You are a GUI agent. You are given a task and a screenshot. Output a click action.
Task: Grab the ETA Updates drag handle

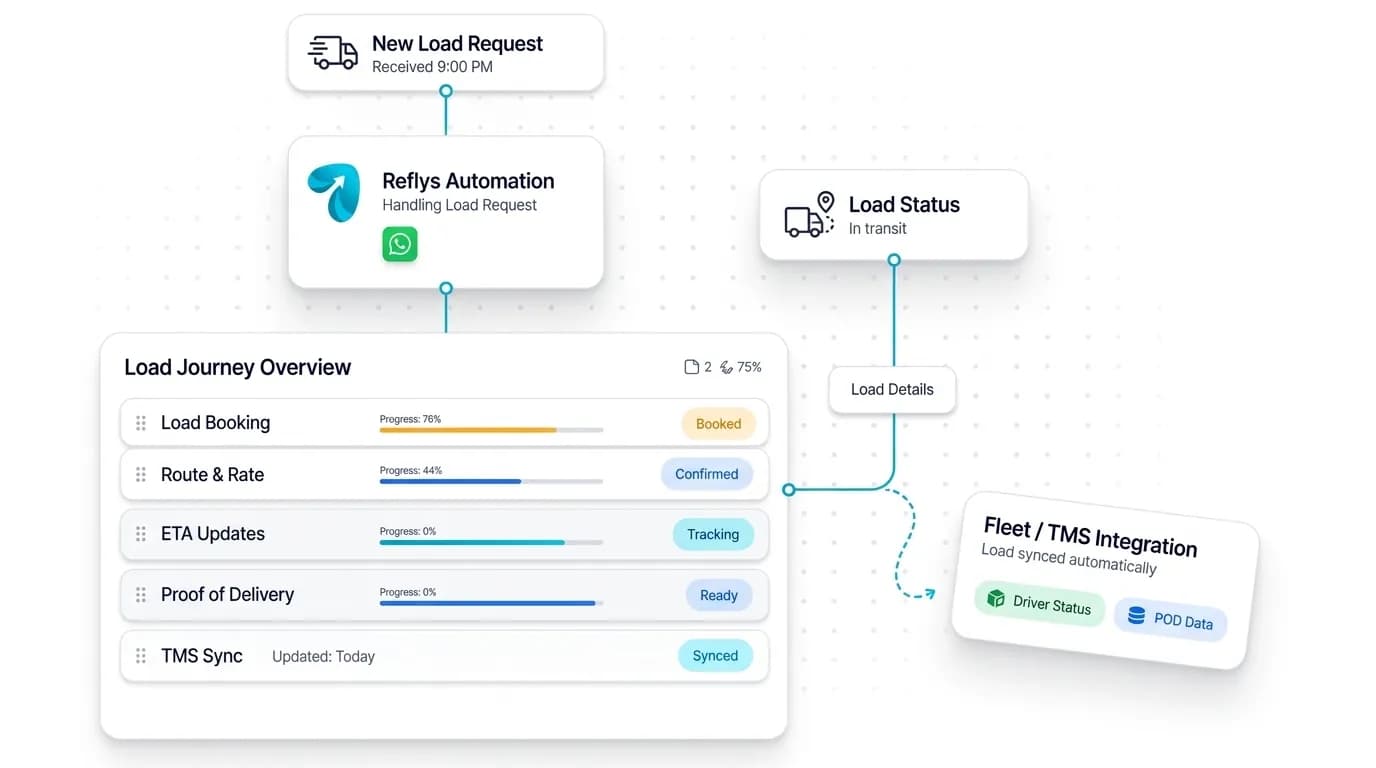[141, 534]
